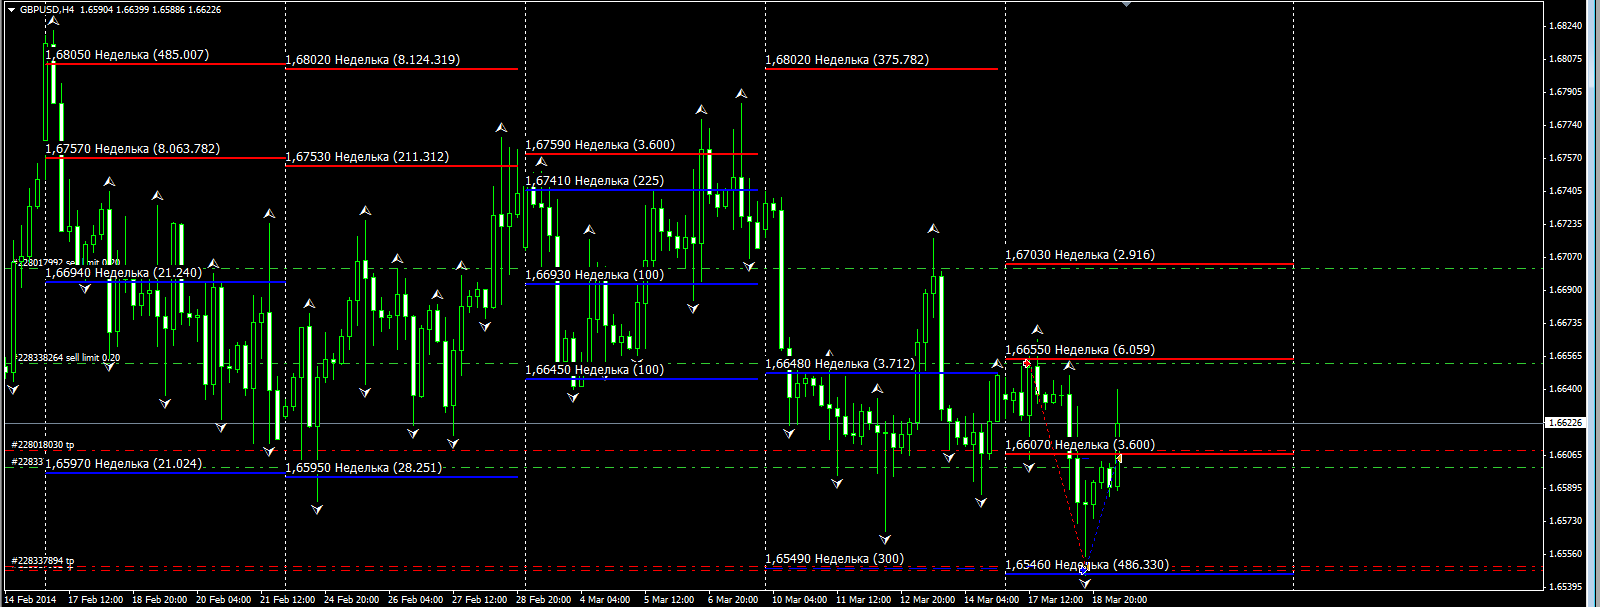Click price axis value 1.68240

click(1565, 26)
